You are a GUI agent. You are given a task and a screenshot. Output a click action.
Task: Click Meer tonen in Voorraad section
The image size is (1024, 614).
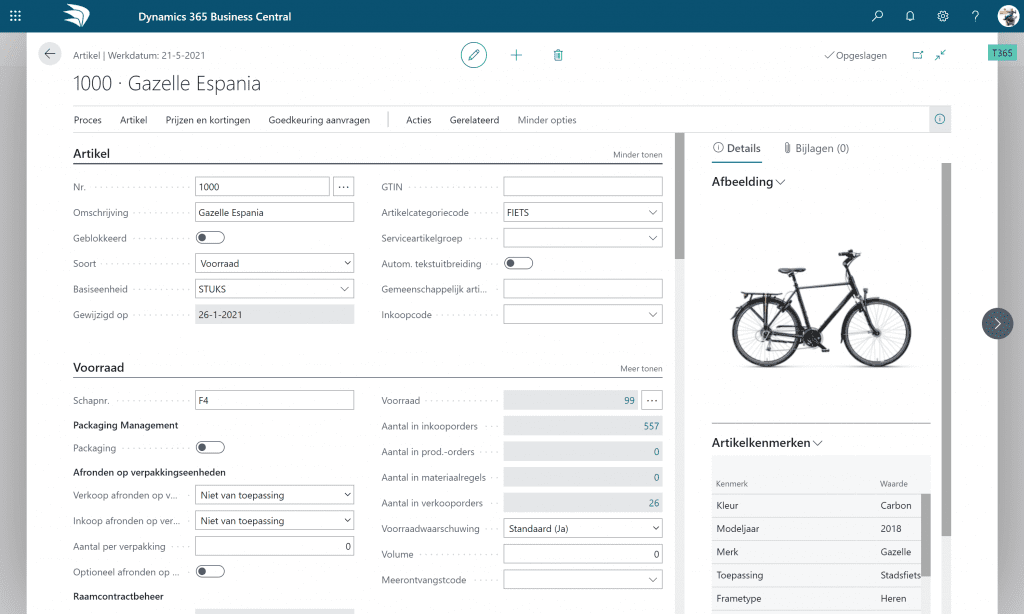641,368
